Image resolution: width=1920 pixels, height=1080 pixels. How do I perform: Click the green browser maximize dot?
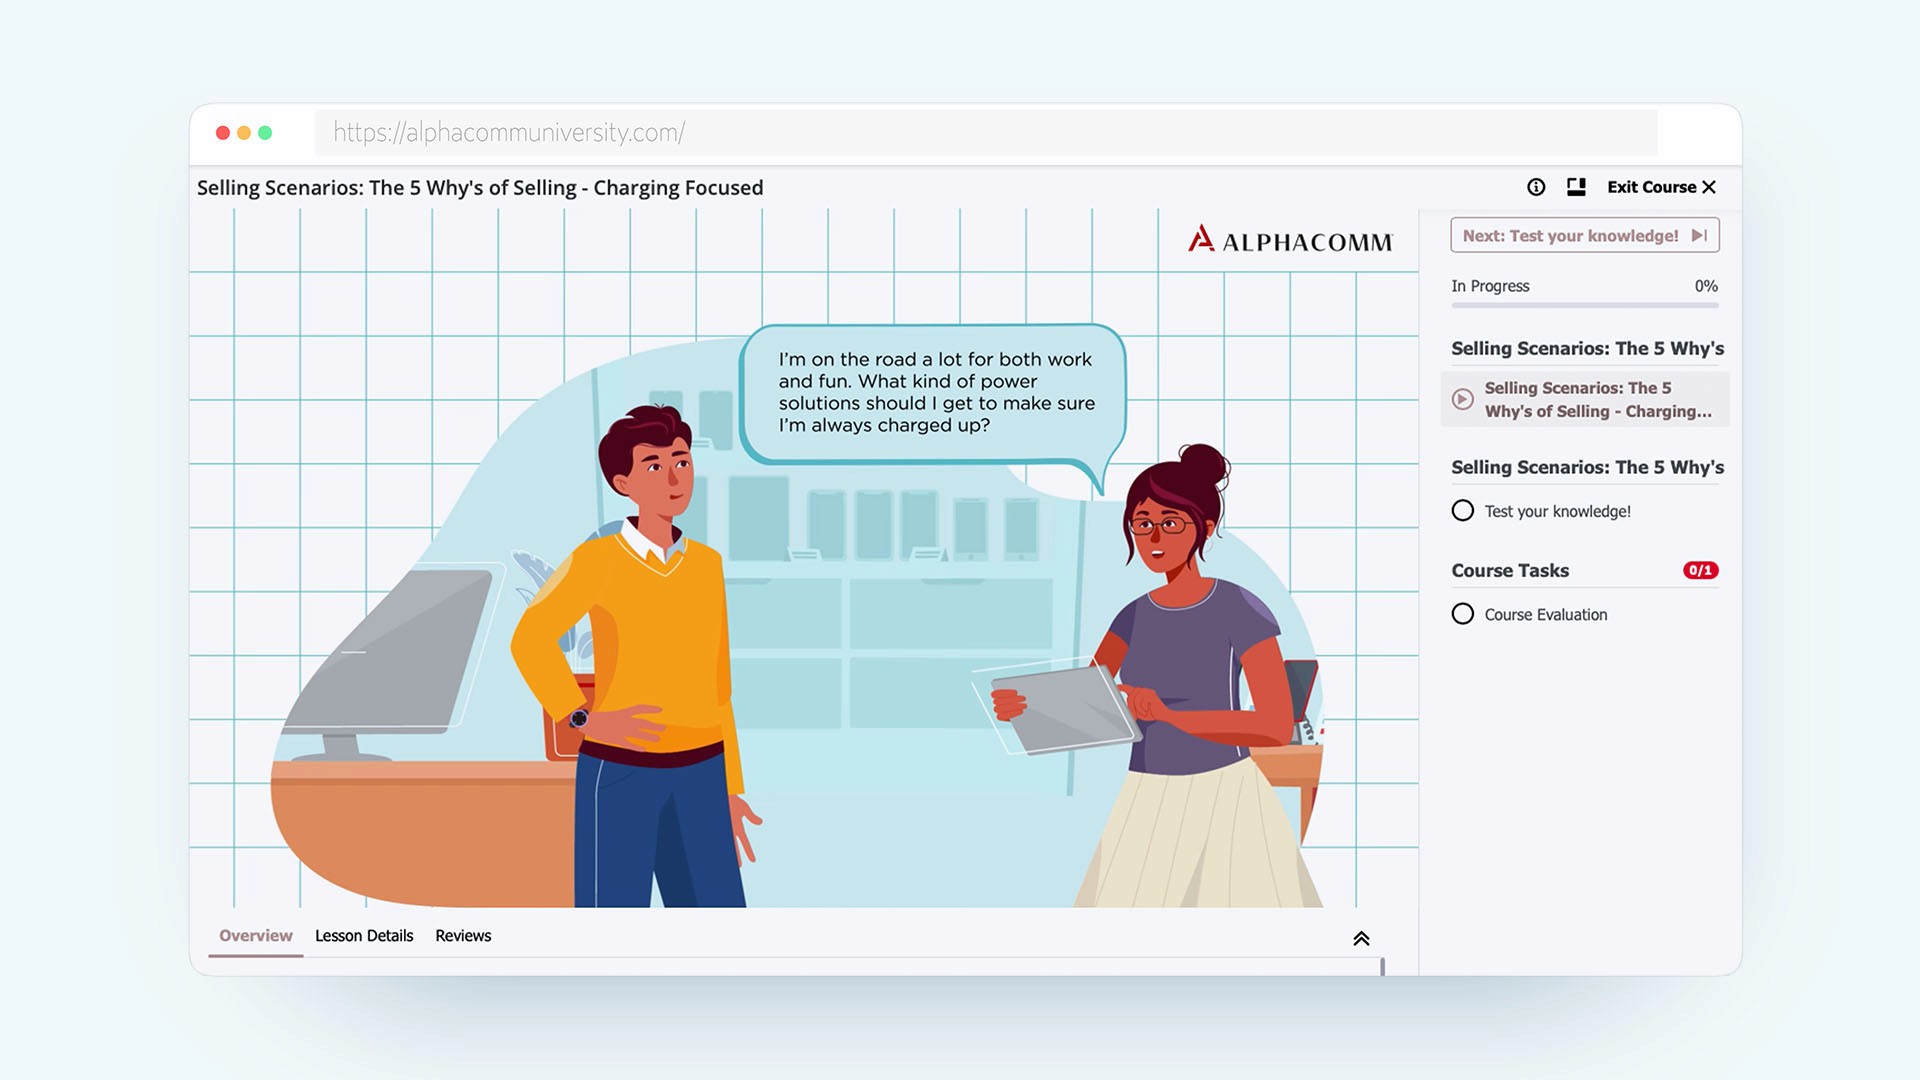pos(265,133)
